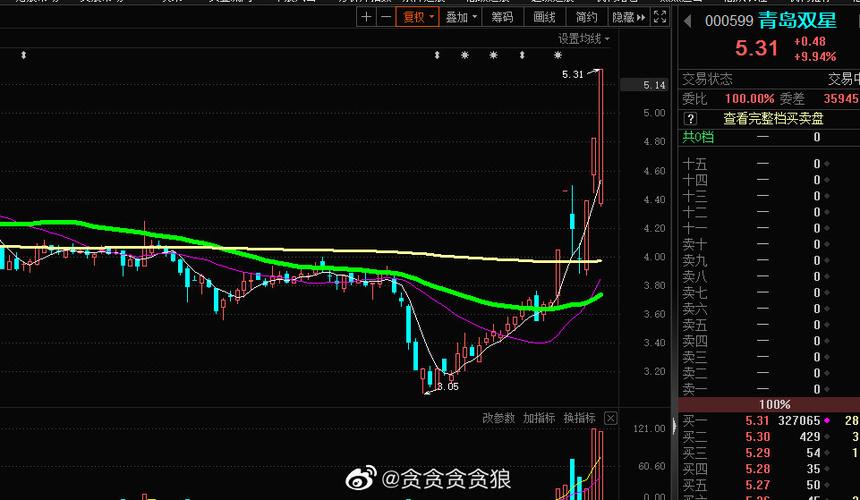Image resolution: width=860 pixels, height=500 pixels.
Task: Expand the 叠加 overlay dropdown
Action: [x=460, y=17]
